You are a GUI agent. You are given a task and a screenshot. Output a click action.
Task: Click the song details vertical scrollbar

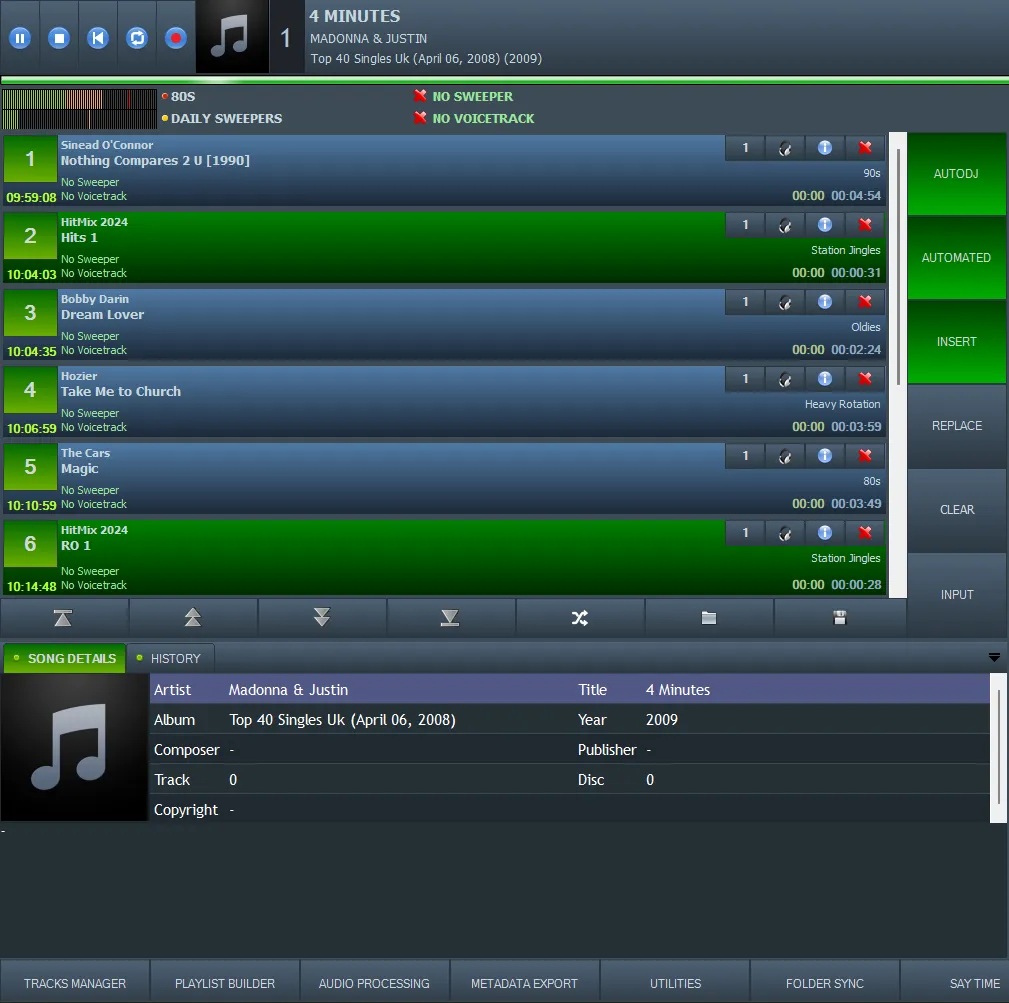tap(998, 748)
